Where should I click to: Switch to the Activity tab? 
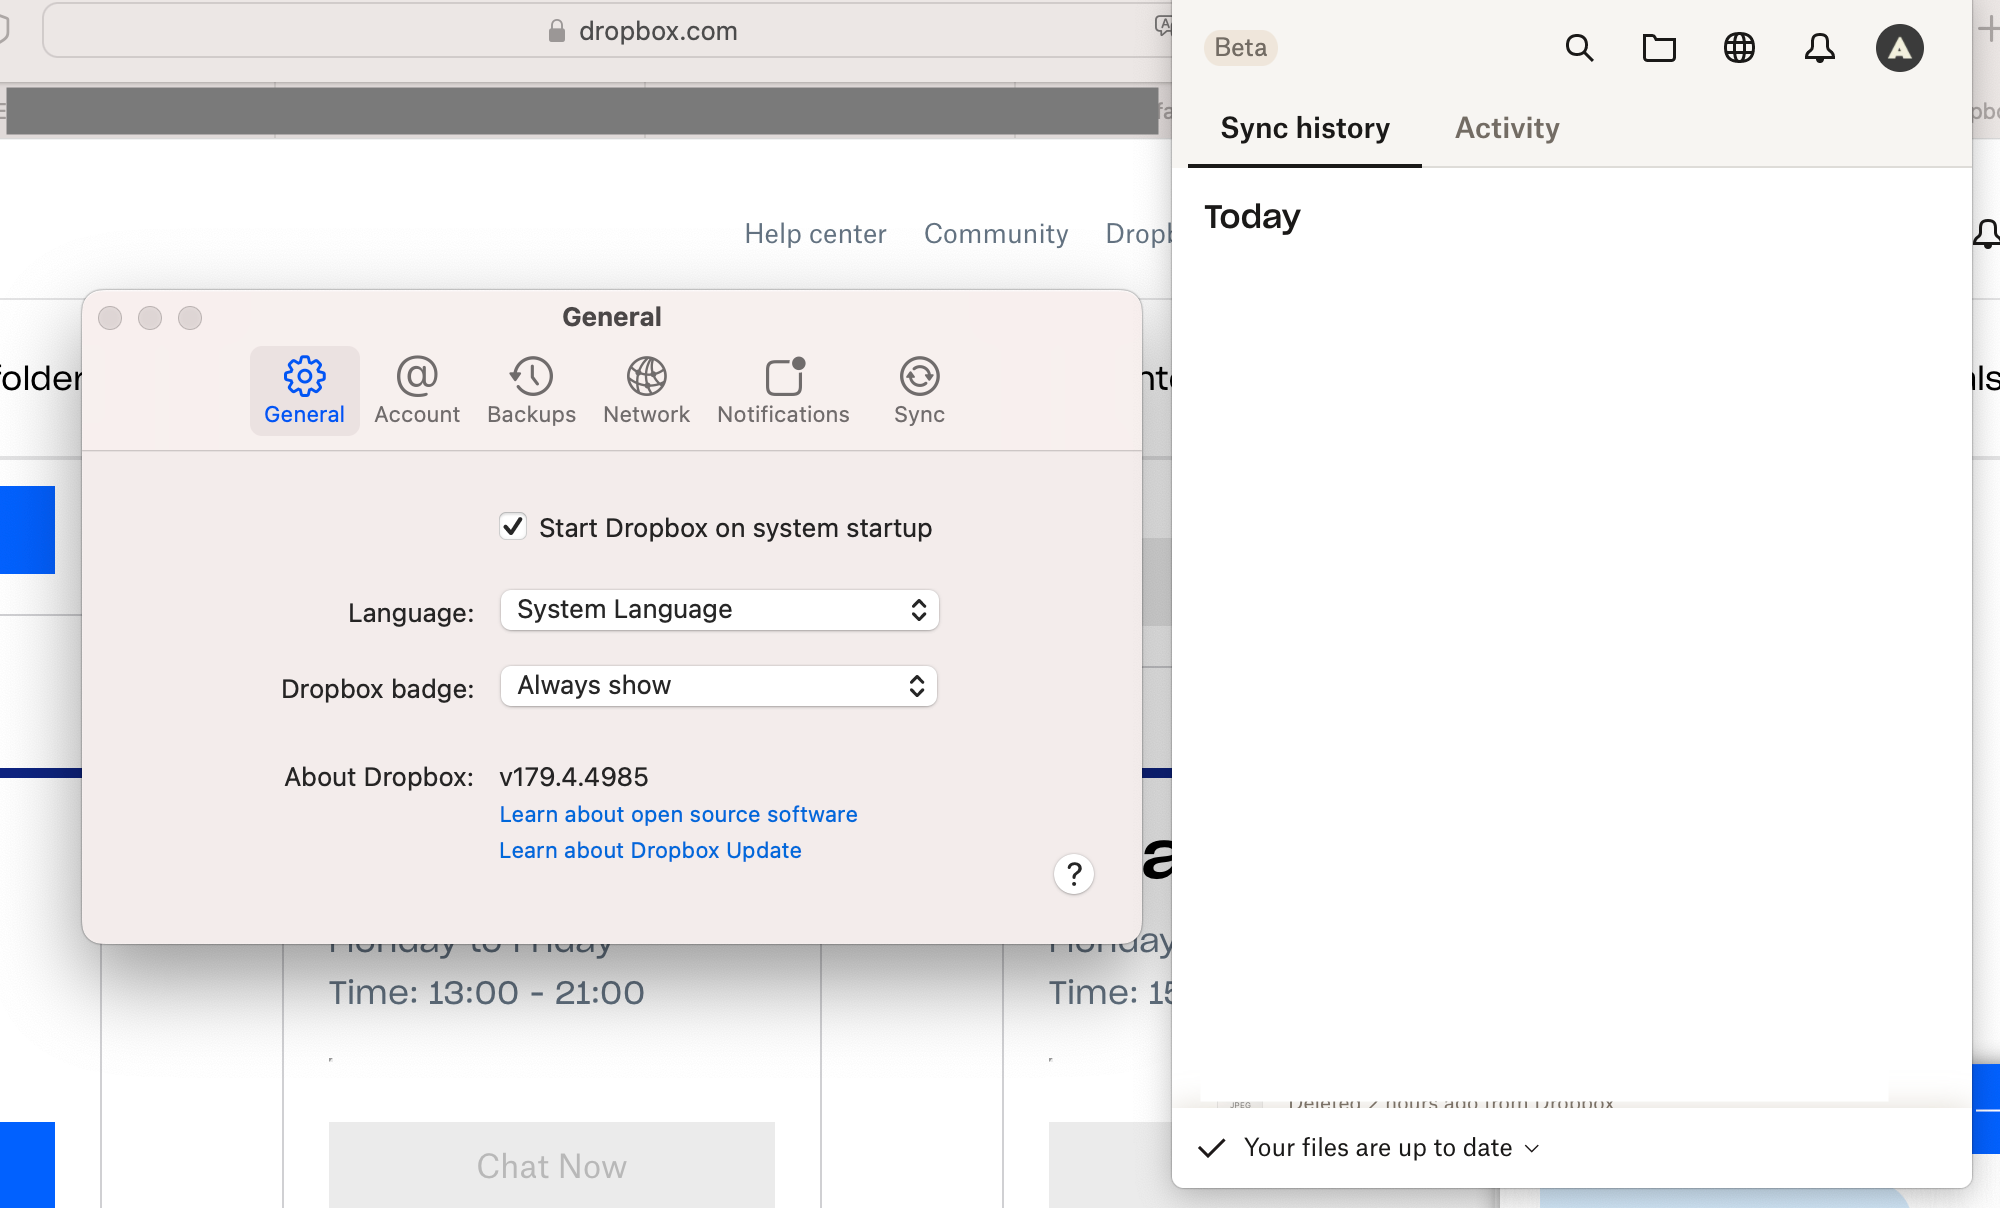pyautogui.click(x=1507, y=128)
